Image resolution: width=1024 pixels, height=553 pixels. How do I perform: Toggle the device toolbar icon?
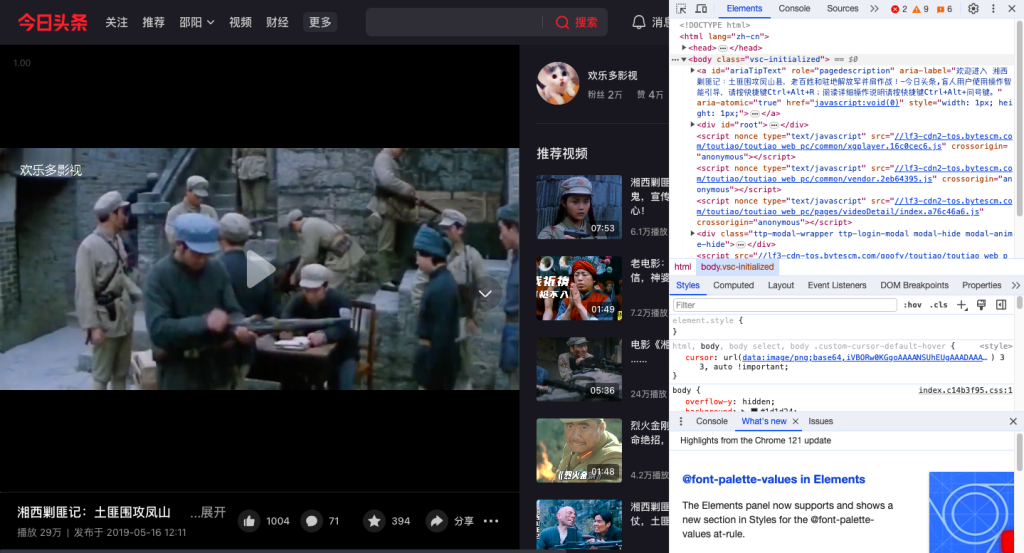701,8
